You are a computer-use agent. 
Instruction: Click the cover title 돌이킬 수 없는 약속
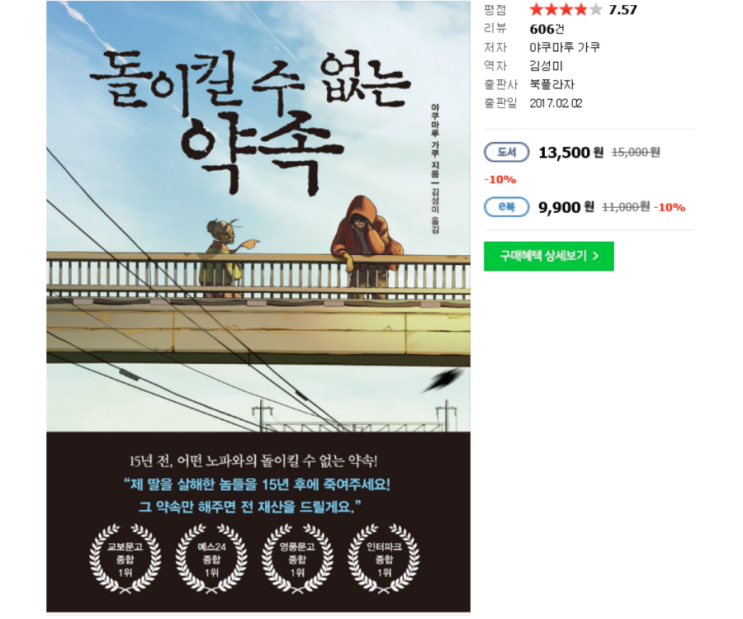tap(249, 122)
